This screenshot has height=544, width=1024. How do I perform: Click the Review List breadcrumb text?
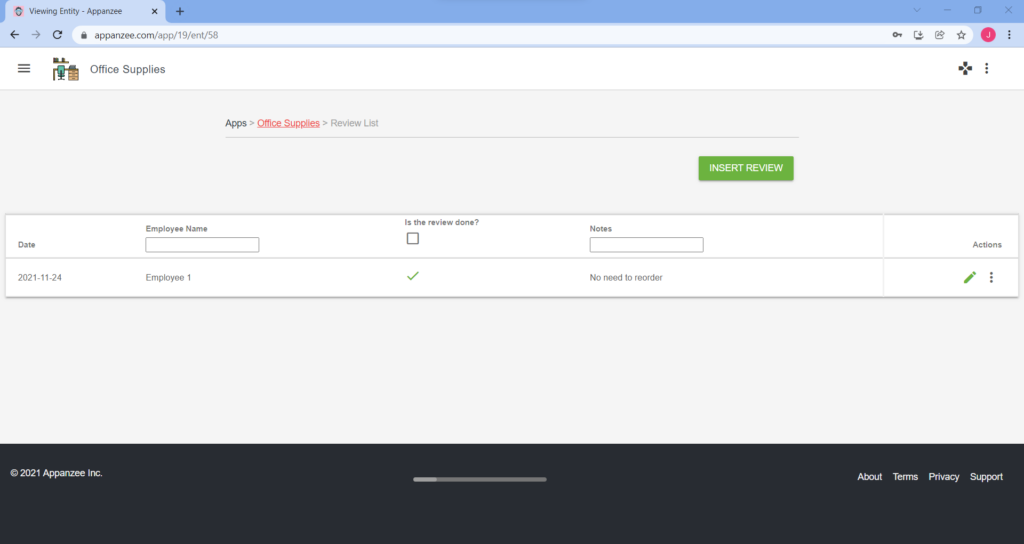354,123
